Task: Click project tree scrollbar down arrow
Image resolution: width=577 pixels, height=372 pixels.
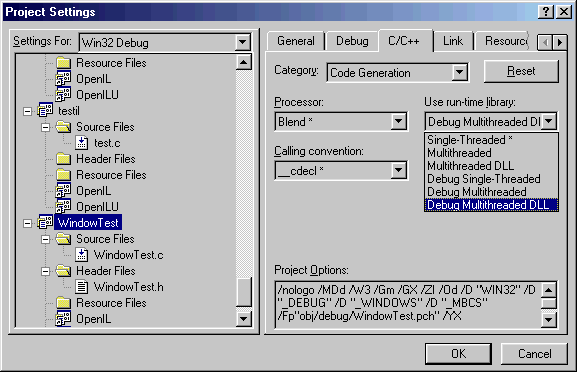Action: 244,319
